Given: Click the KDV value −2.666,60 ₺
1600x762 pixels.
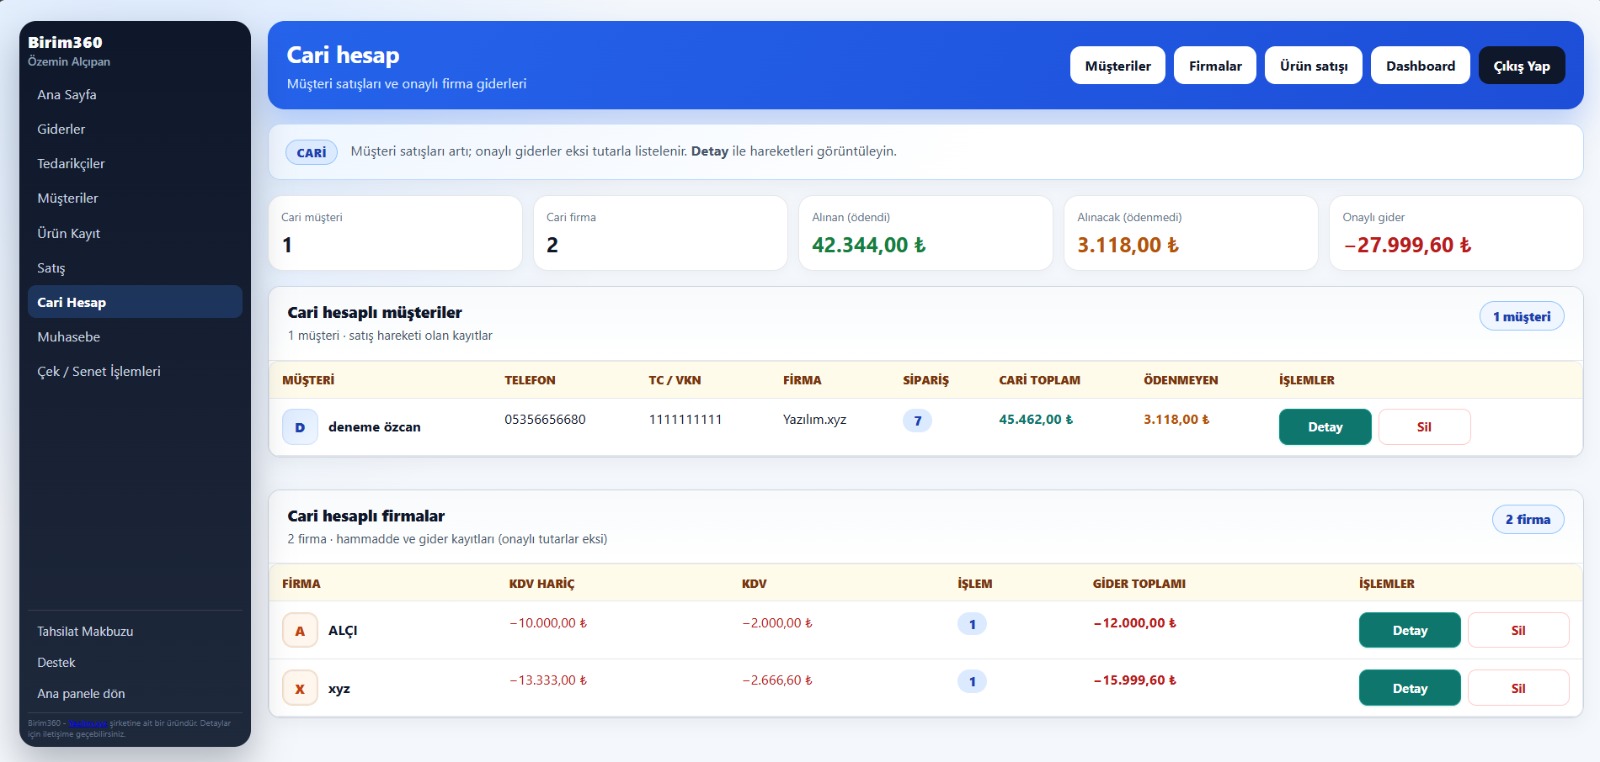Looking at the screenshot, I should point(778,681).
